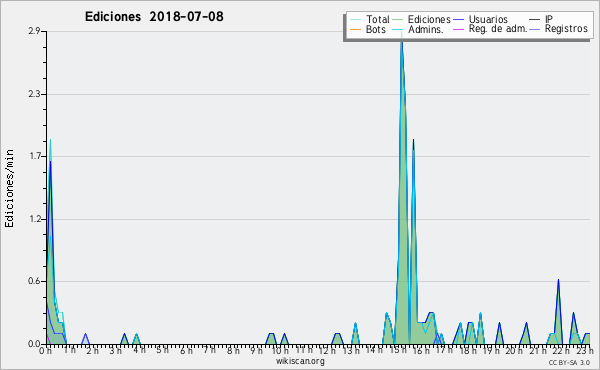
Task: Click the CC BY-SA 3.0 license text
Action: click(x=569, y=362)
